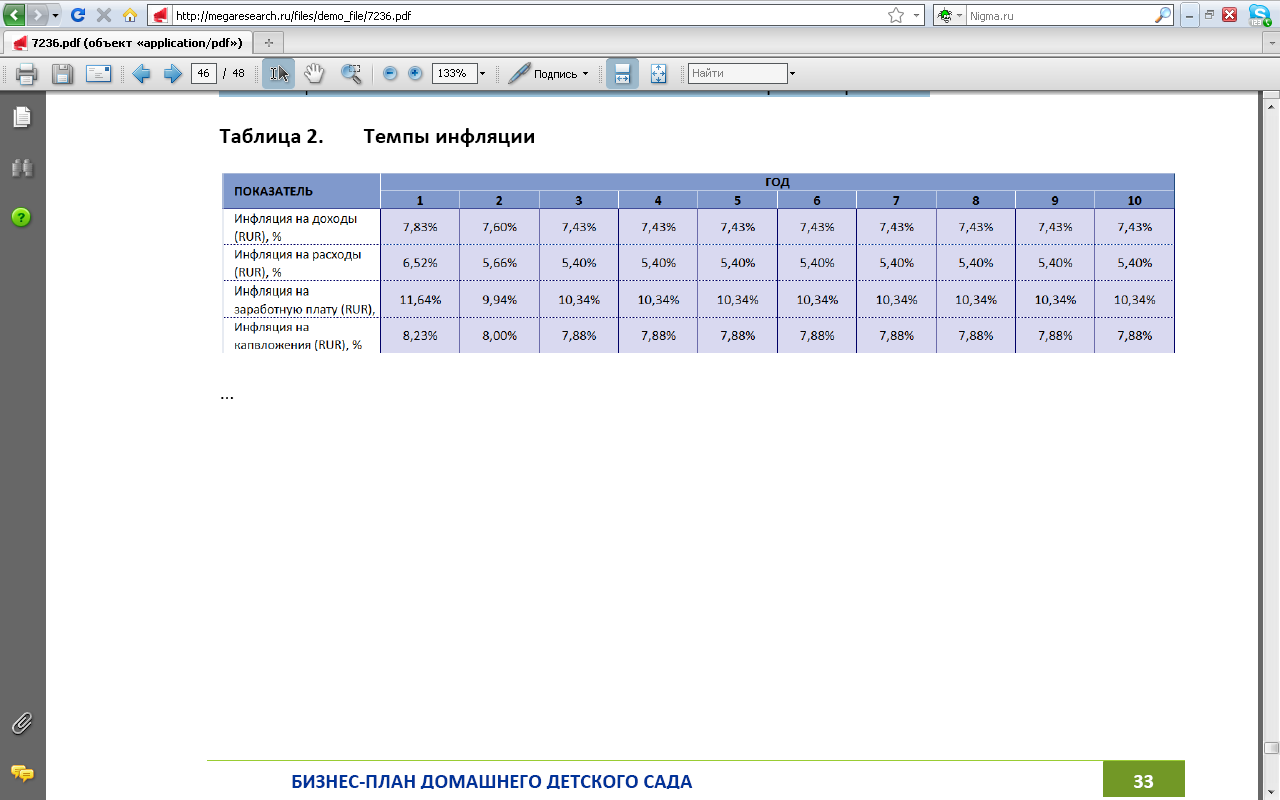This screenshot has width=1280, height=800.
Task: Click the Найти search field
Action: (x=738, y=74)
